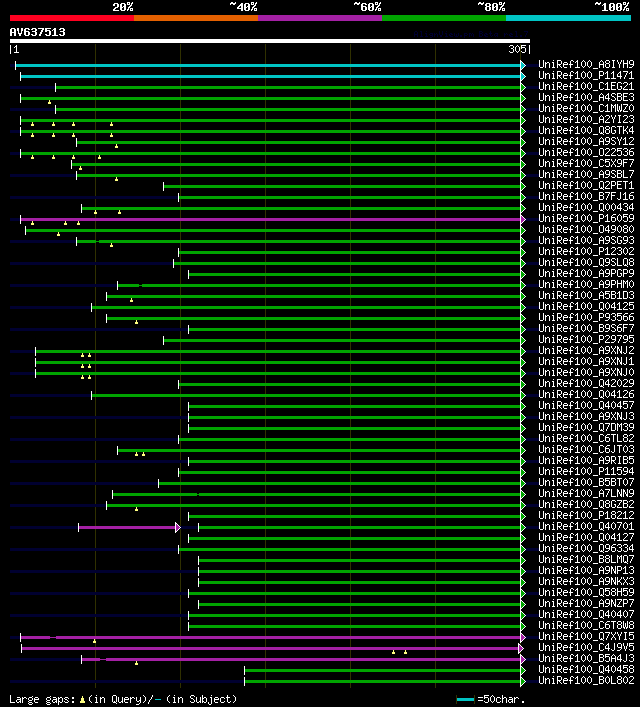Open the UniRef100_P11471 entry
The width and height of the screenshot is (640, 707).
click(x=586, y=75)
